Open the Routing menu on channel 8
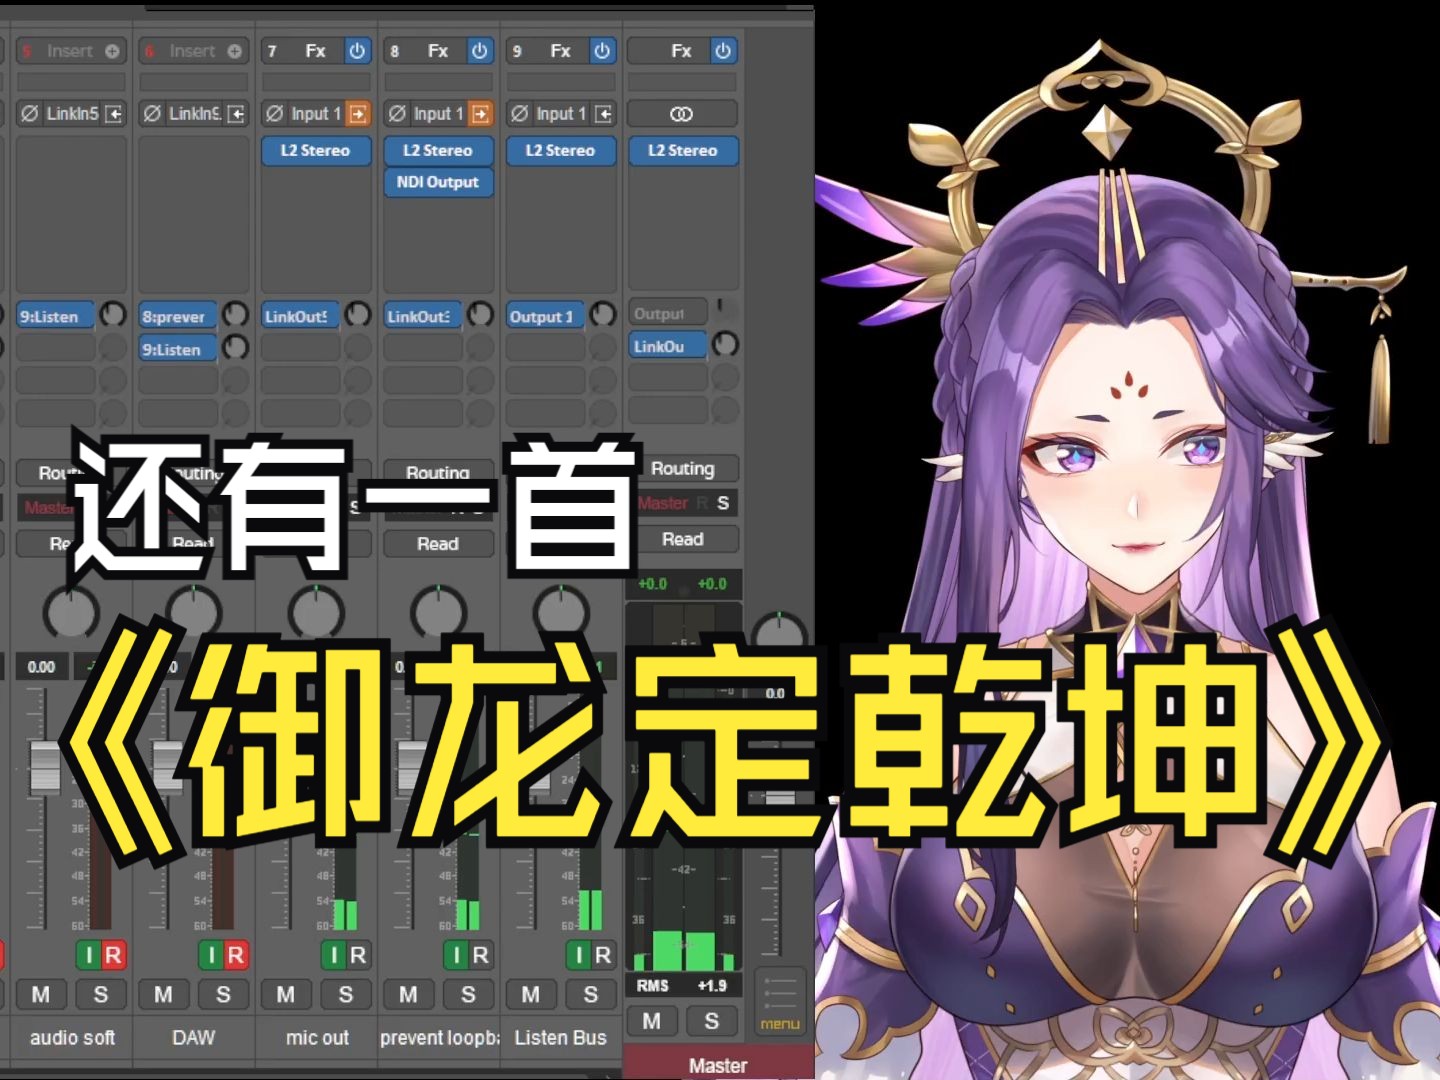Screen dimensions: 1440x1080 click(438, 472)
